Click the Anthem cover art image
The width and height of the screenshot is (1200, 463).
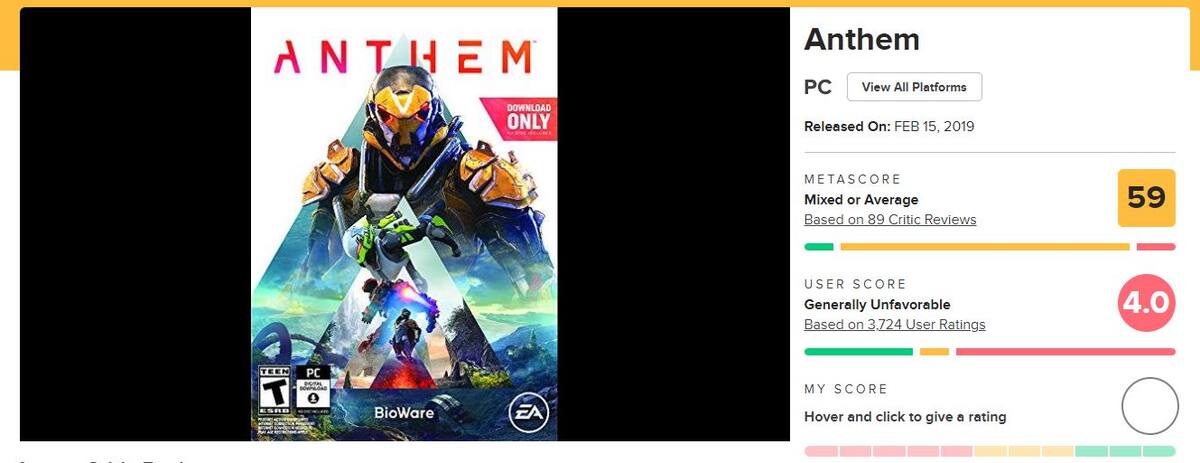point(404,224)
